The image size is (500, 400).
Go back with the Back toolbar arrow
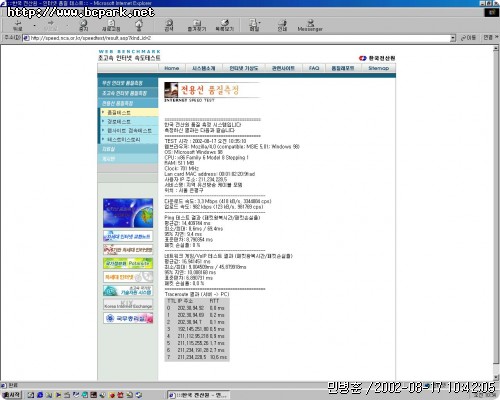click(x=17, y=25)
